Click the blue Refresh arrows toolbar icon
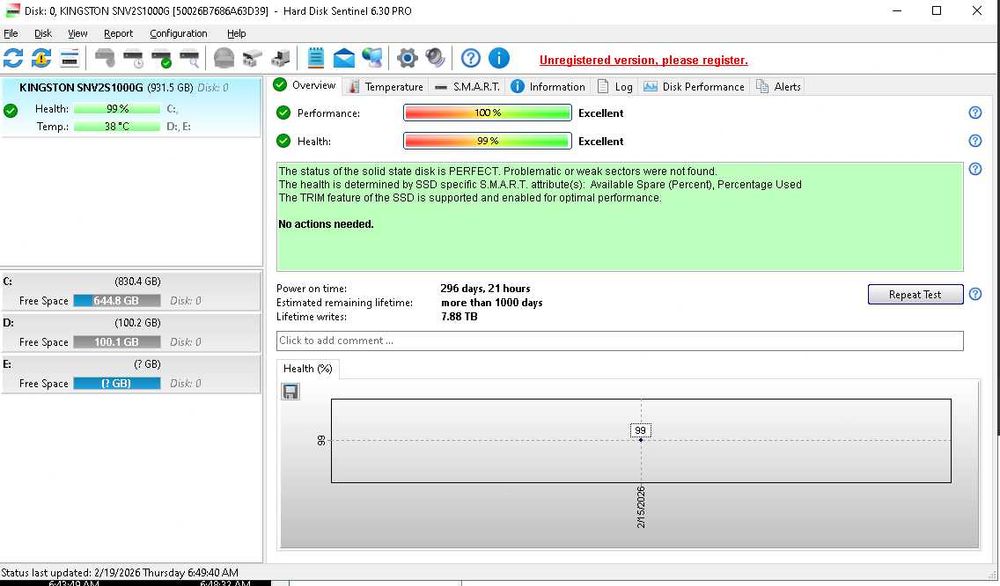This screenshot has height=586, width=1000. point(13,59)
